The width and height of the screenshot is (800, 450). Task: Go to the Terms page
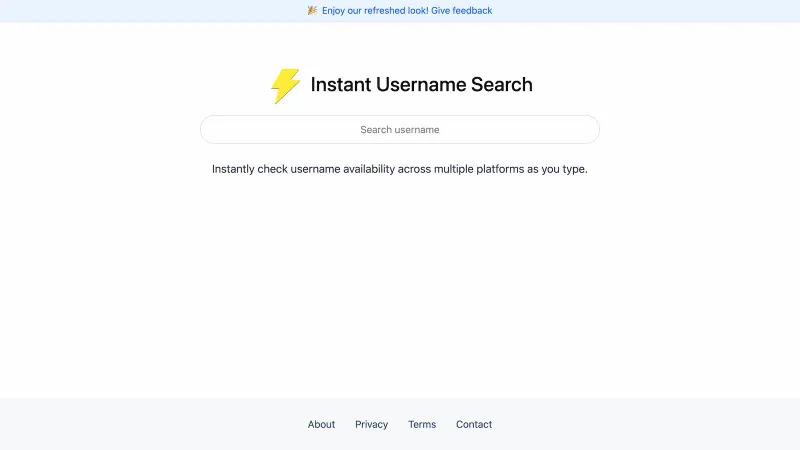click(422, 424)
